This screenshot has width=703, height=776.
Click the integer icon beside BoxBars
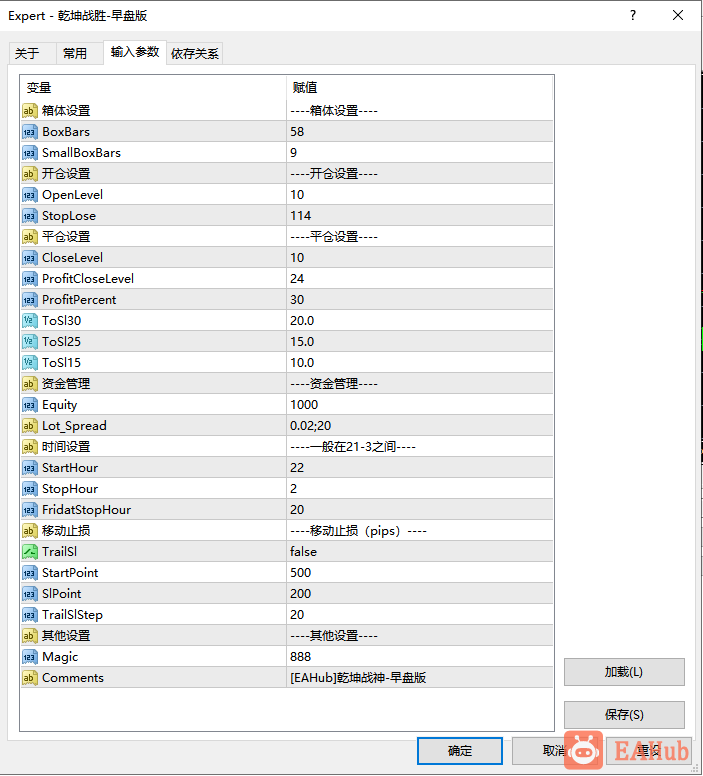click(x=30, y=132)
